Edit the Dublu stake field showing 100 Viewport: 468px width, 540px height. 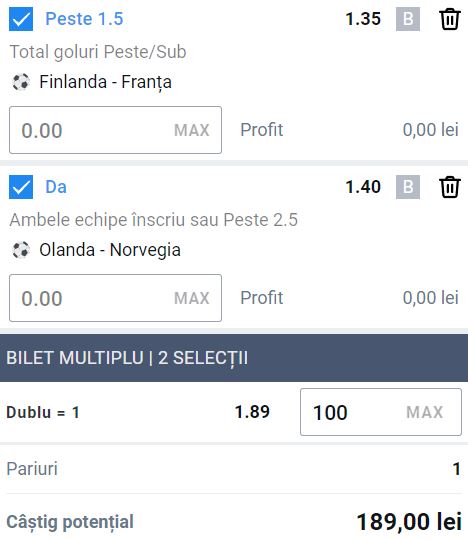(x=381, y=412)
